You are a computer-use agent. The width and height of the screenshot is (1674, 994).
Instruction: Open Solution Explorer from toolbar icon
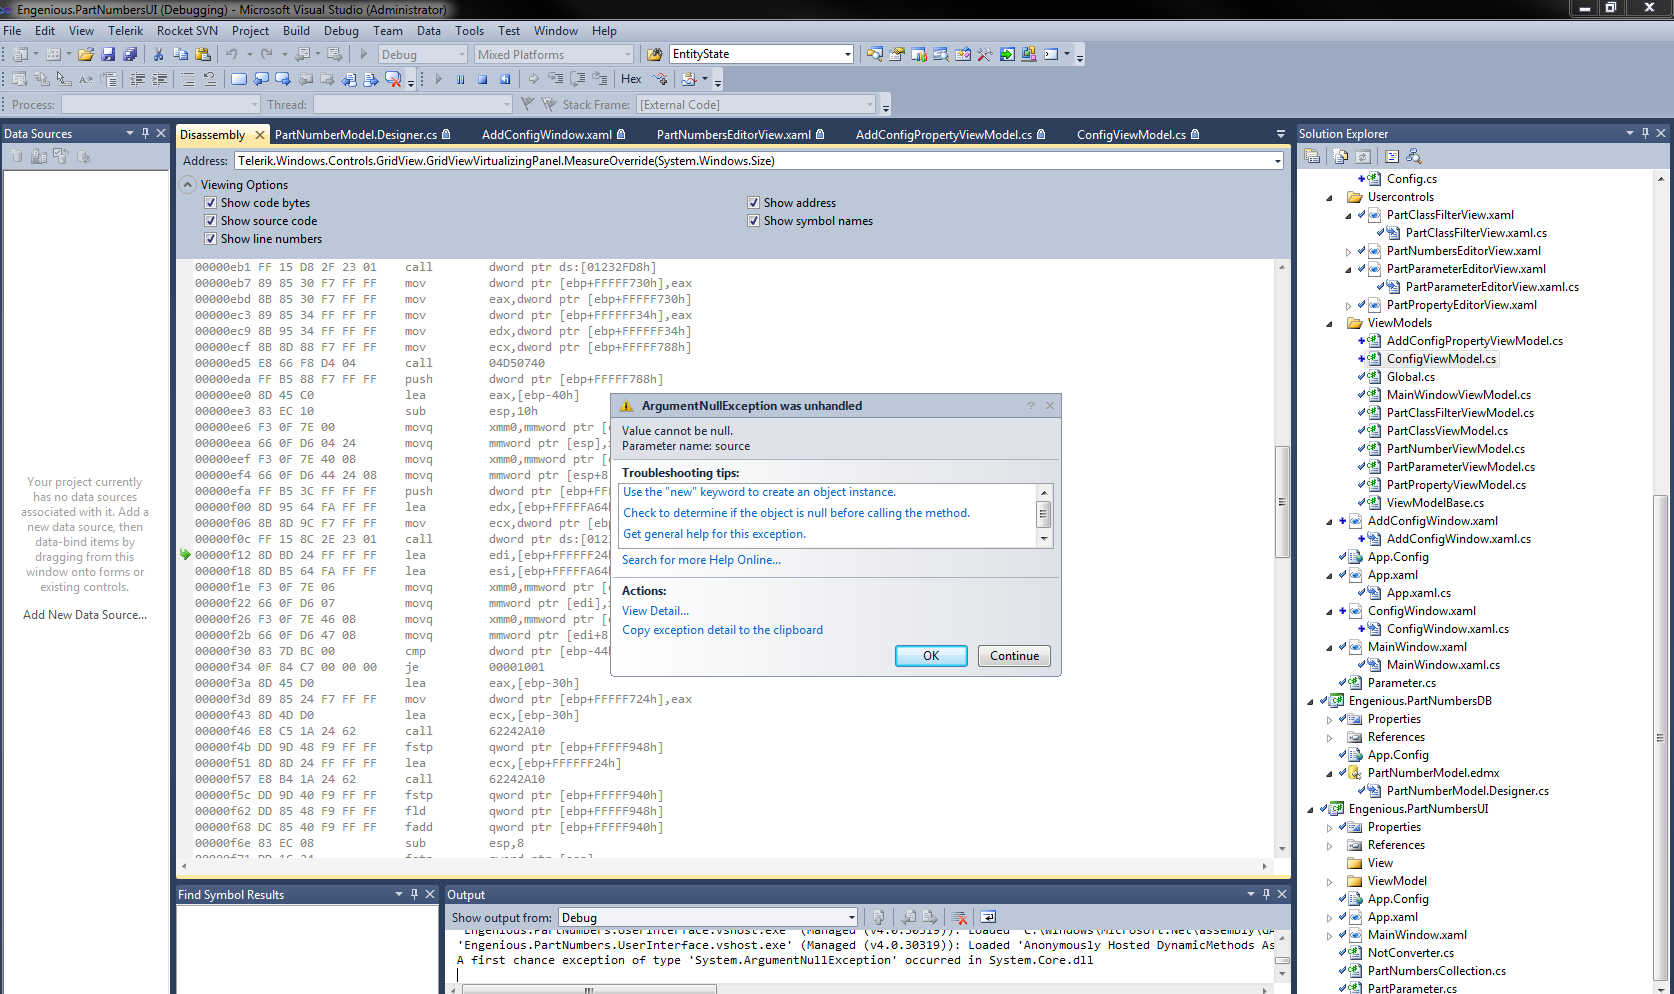[x=875, y=54]
